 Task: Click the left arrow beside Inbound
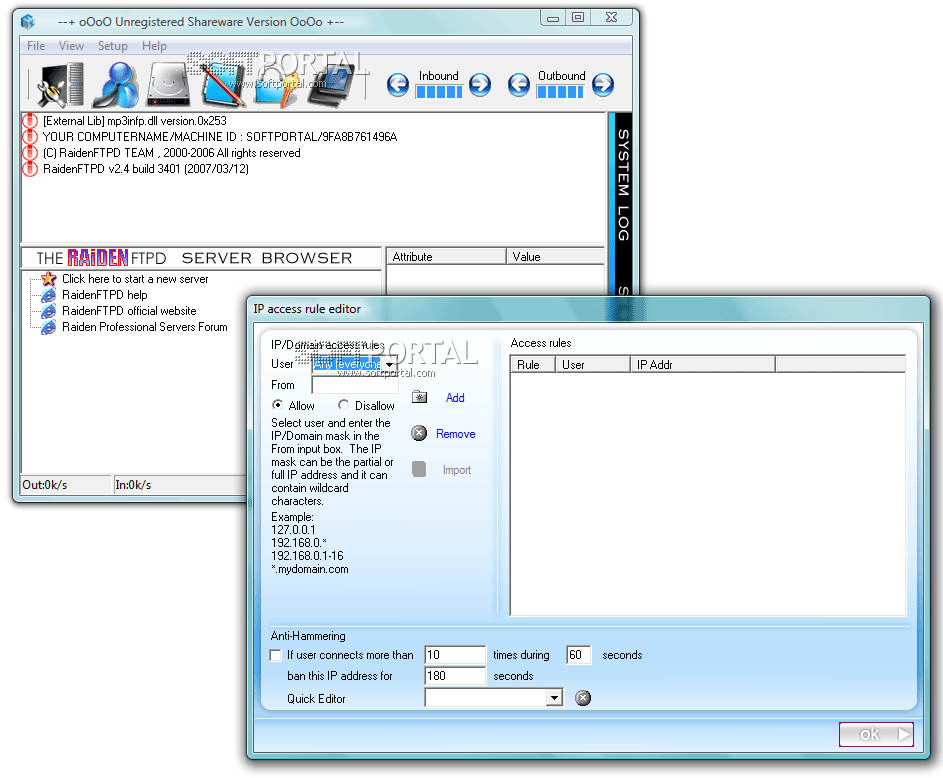(398, 85)
